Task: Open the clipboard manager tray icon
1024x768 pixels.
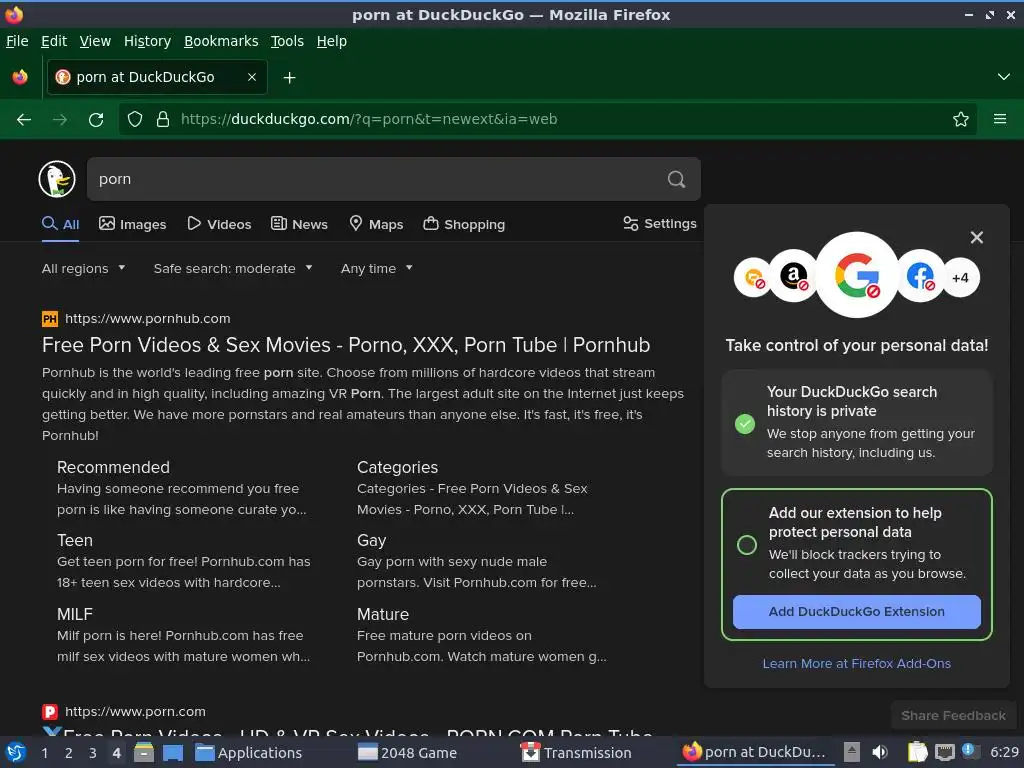Action: (x=918, y=752)
